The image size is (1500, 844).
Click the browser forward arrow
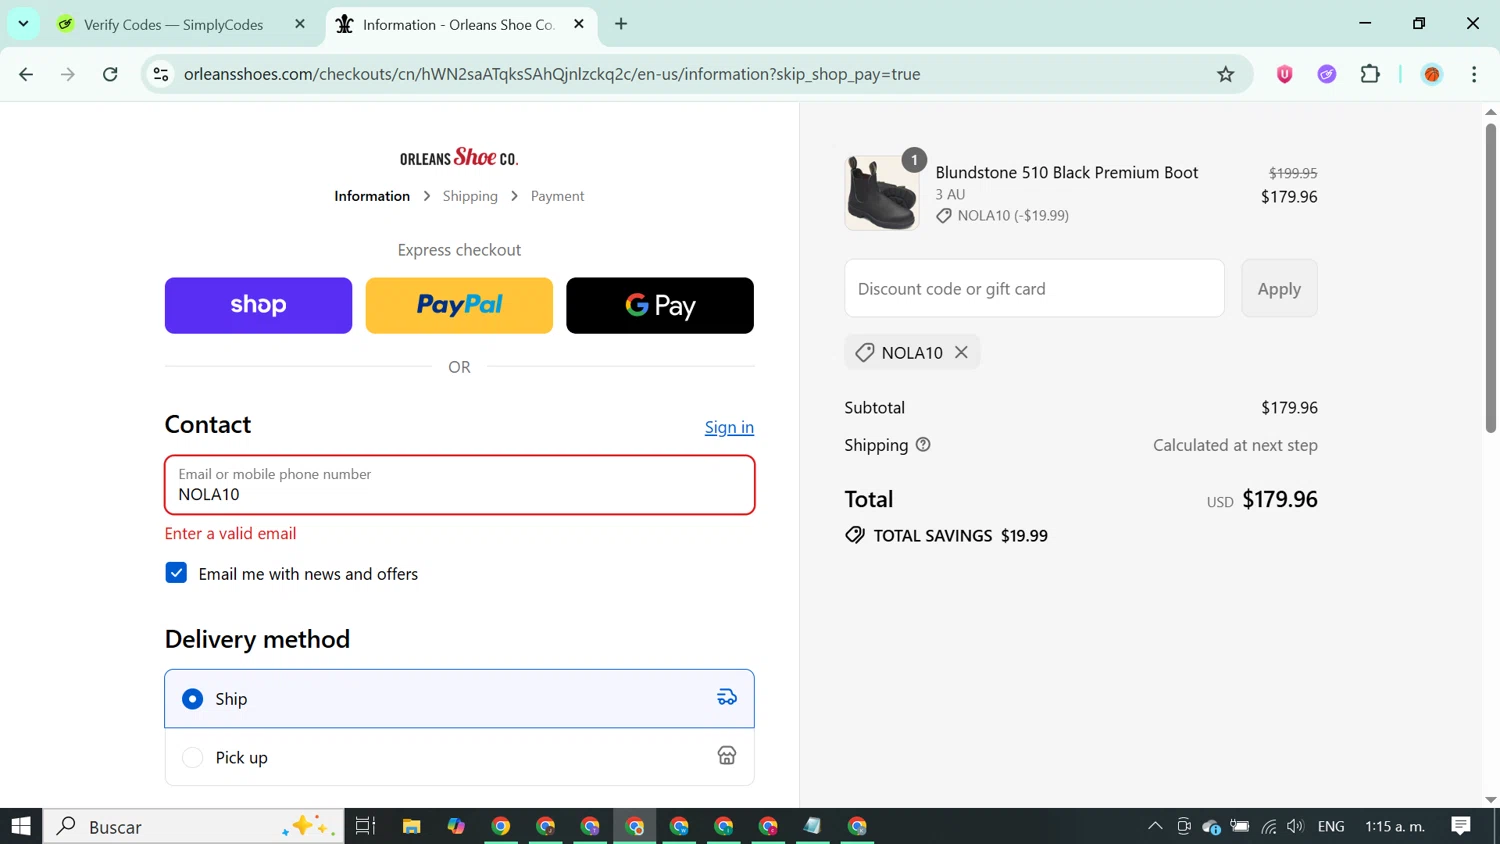point(68,74)
